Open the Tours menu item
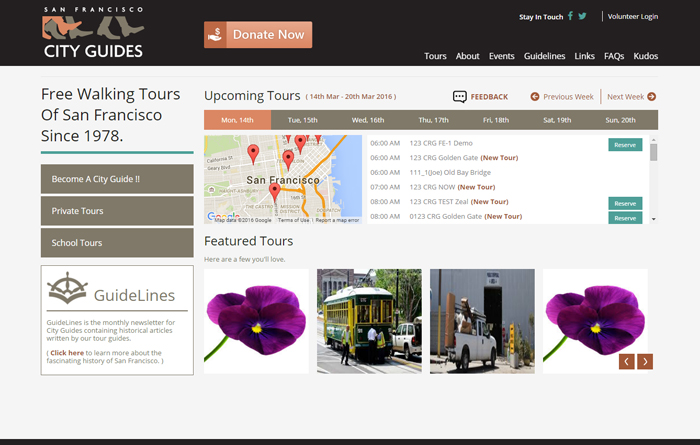 coord(435,56)
